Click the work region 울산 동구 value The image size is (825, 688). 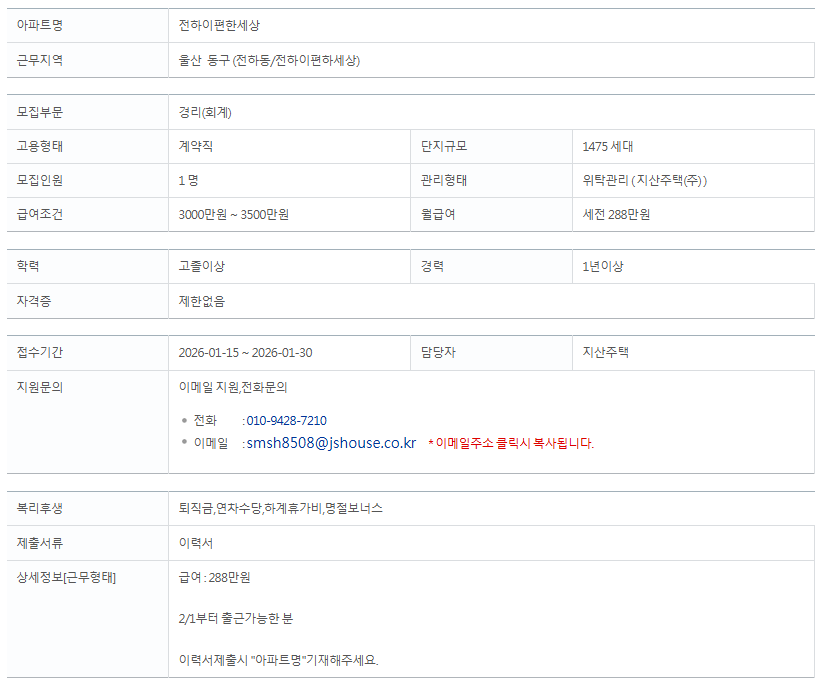[269, 60]
